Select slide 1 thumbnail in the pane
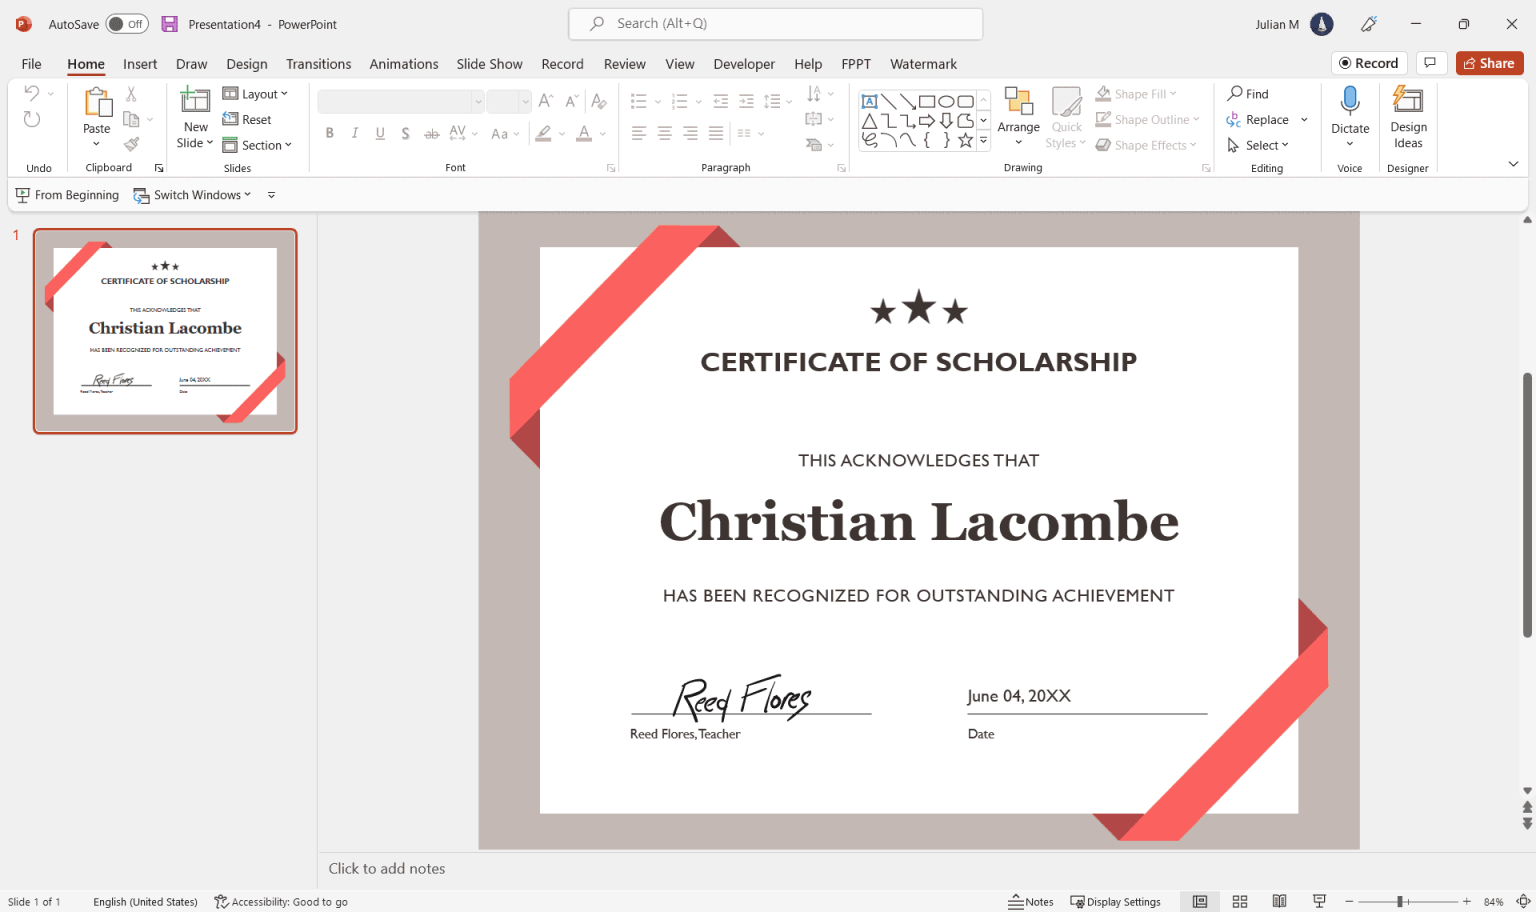The width and height of the screenshot is (1536, 912). click(x=164, y=331)
